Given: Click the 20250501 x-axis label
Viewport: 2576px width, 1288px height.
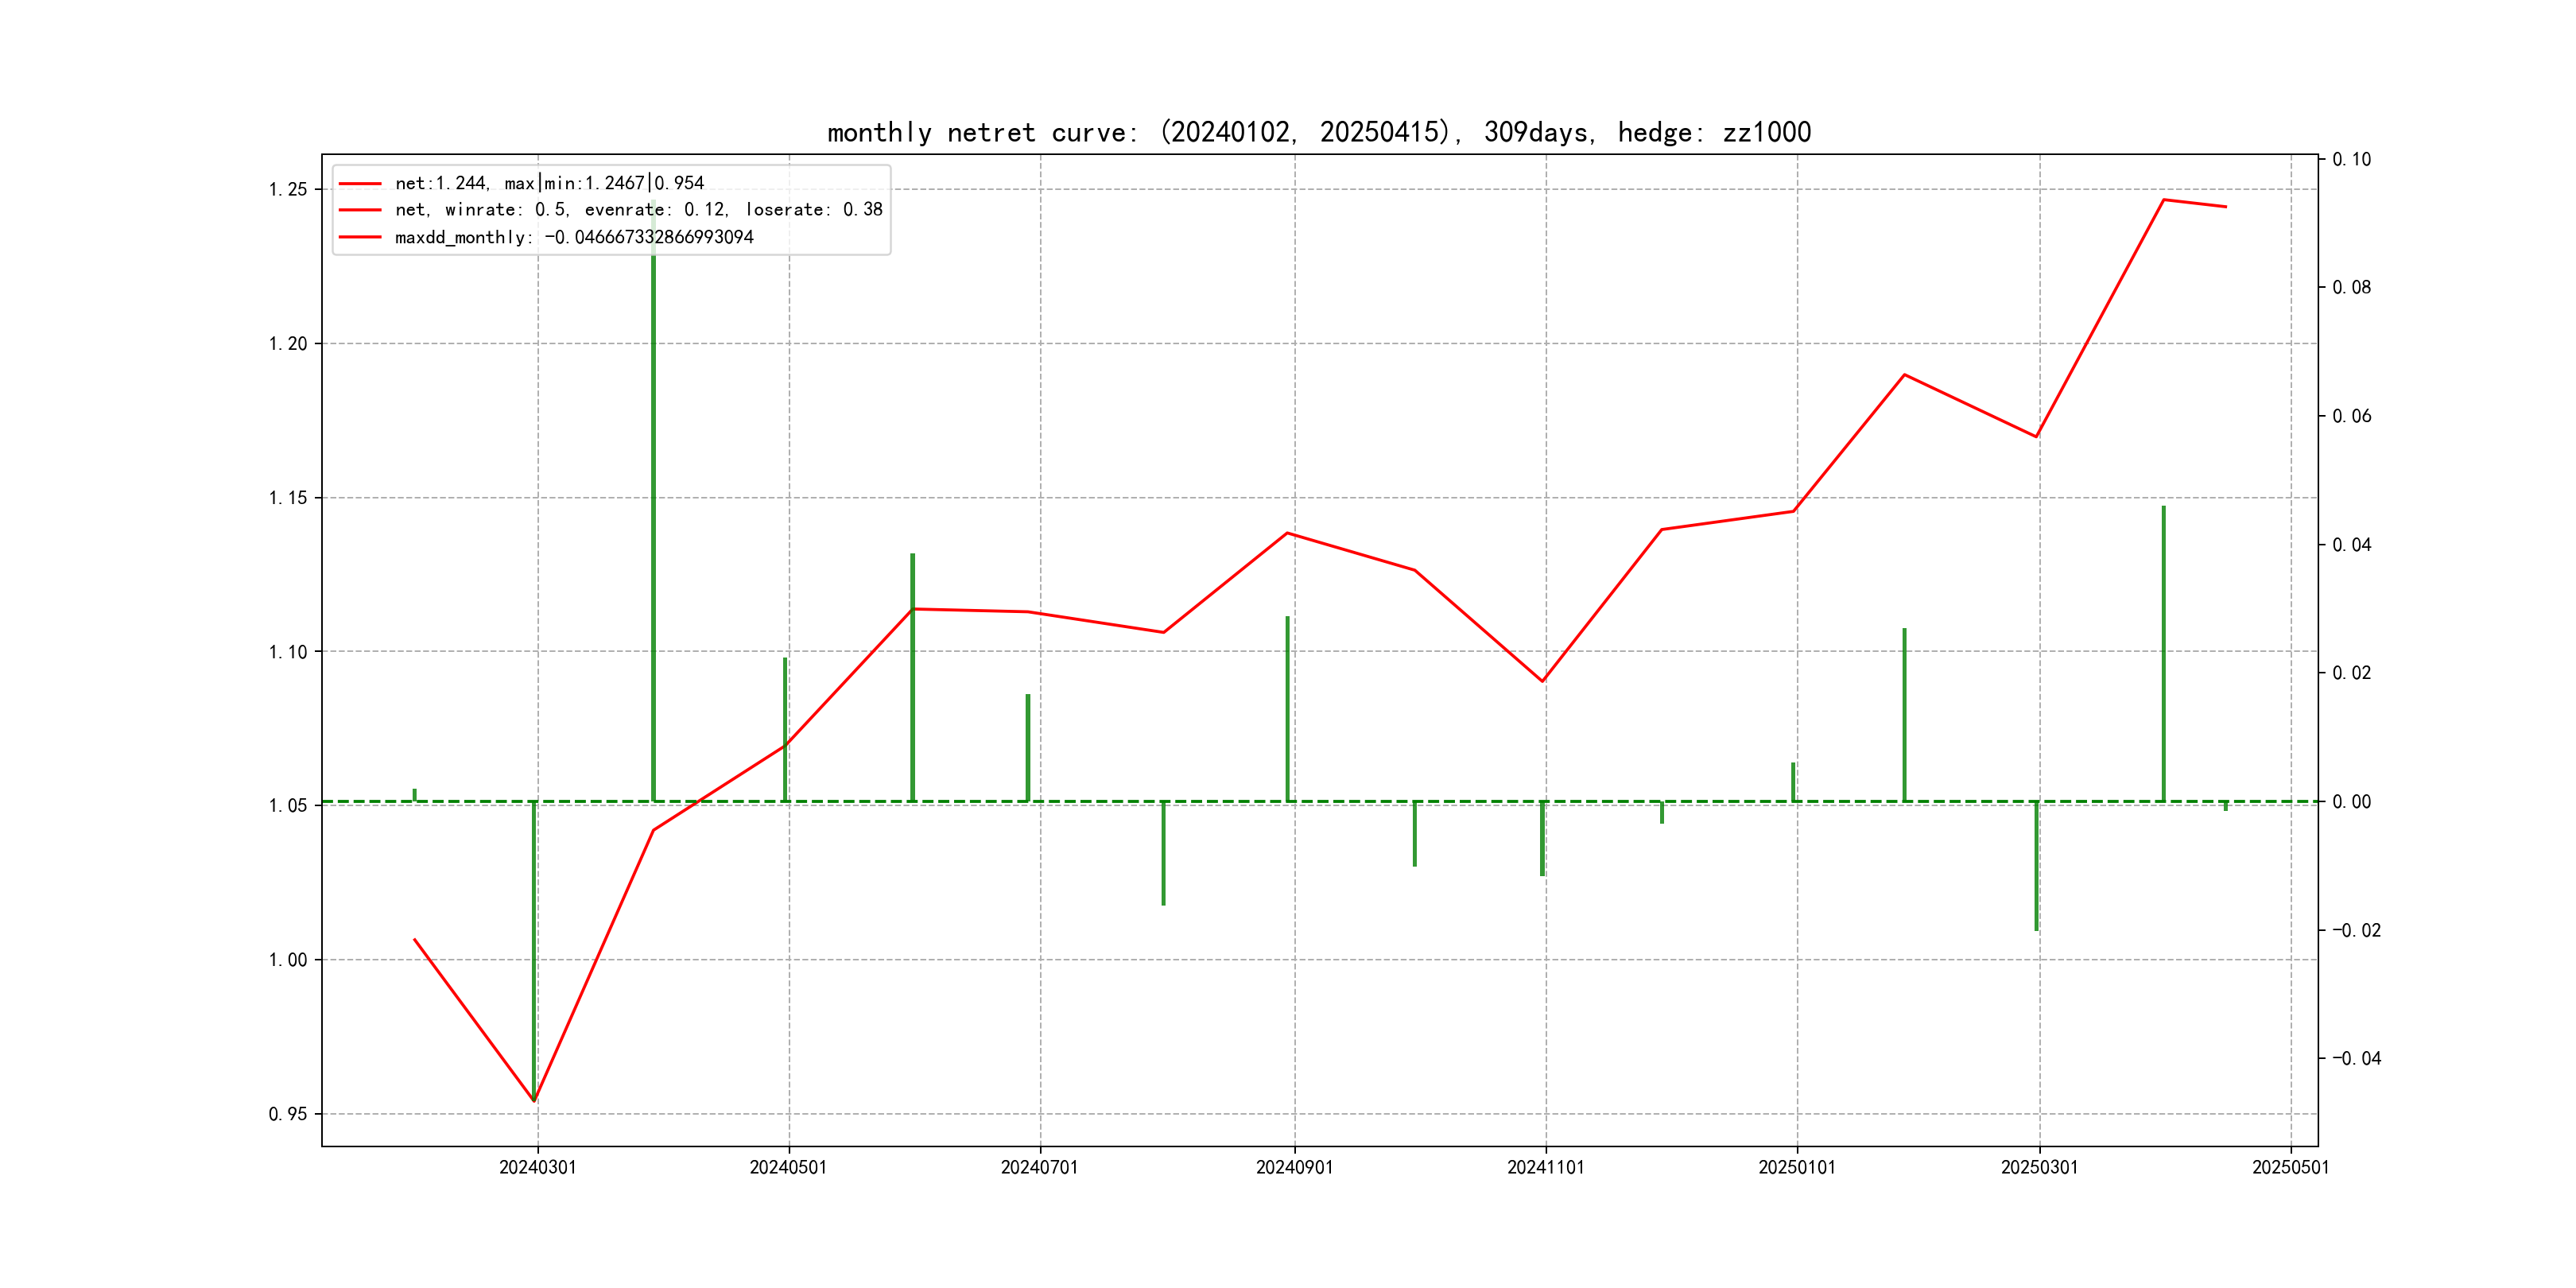Looking at the screenshot, I should 2290,1167.
